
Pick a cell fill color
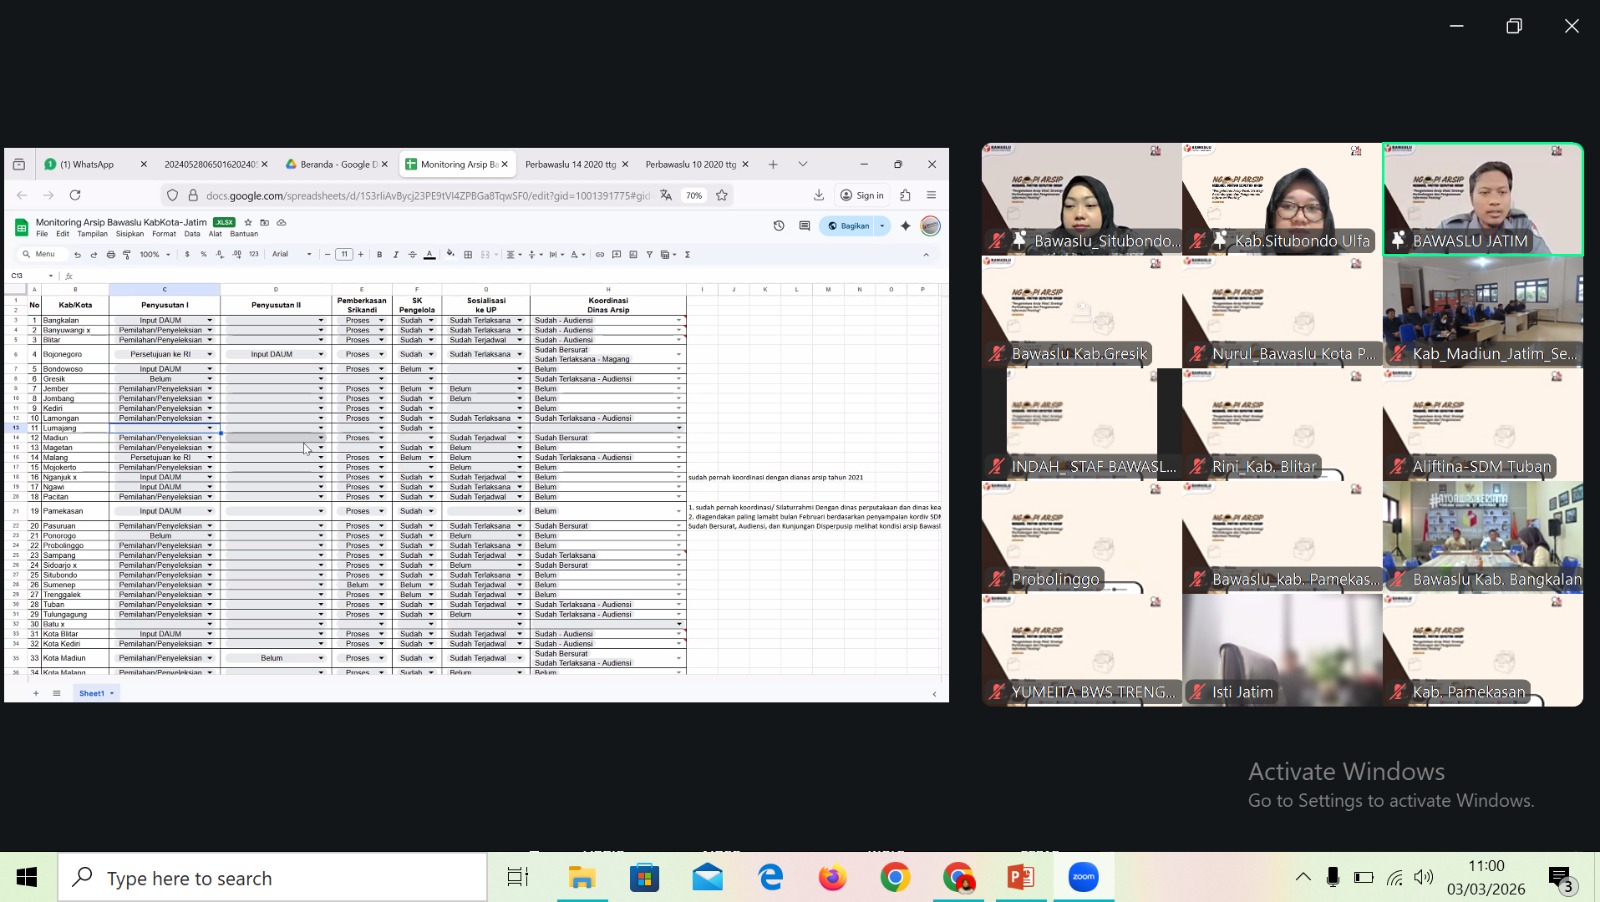click(x=450, y=254)
